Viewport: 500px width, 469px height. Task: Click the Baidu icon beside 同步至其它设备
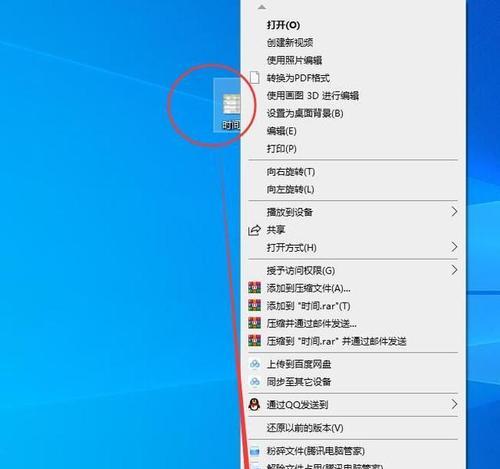(x=255, y=381)
